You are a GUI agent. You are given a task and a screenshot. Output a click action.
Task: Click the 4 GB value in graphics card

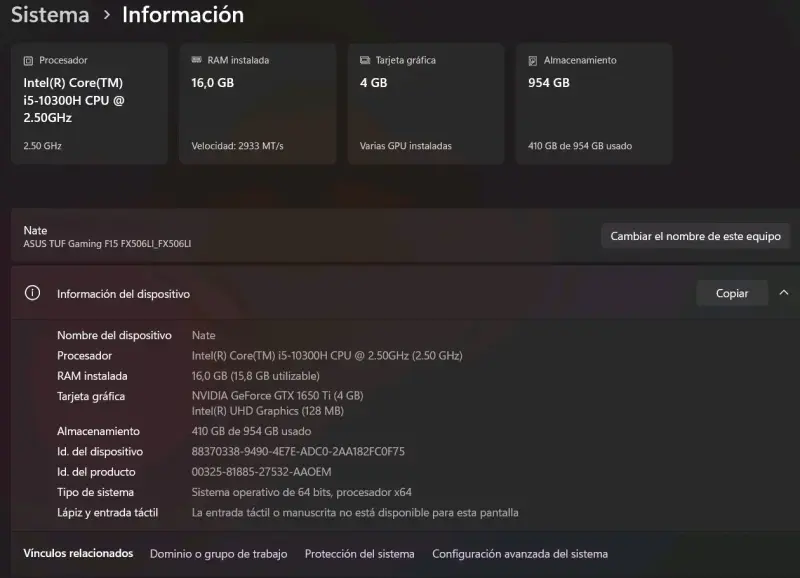373,83
